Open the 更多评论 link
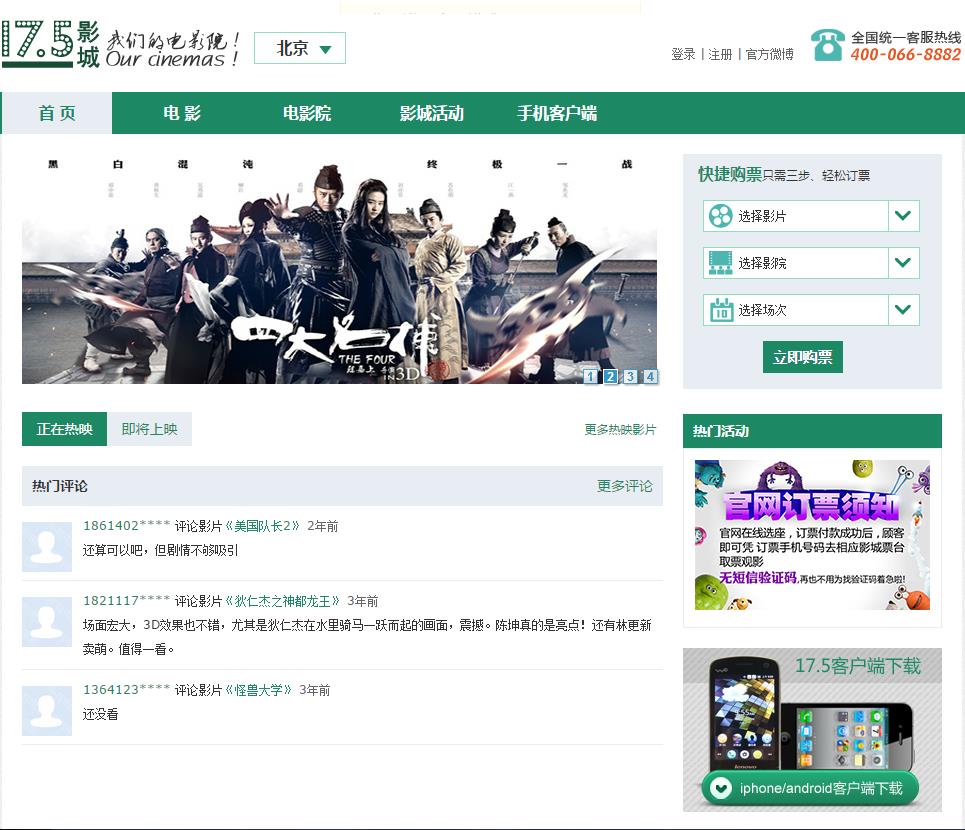This screenshot has height=830, width=965. click(x=625, y=486)
